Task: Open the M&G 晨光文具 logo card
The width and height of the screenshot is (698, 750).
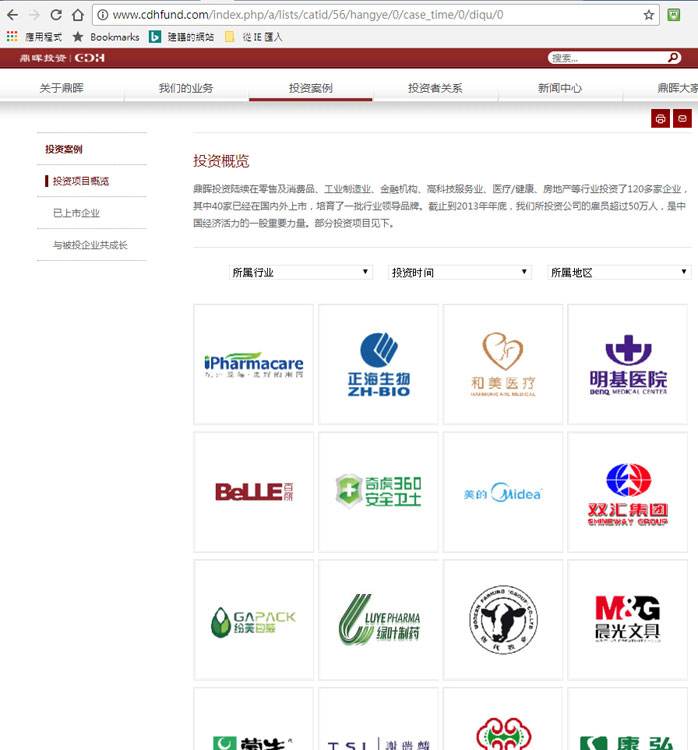Action: pyautogui.click(x=628, y=619)
